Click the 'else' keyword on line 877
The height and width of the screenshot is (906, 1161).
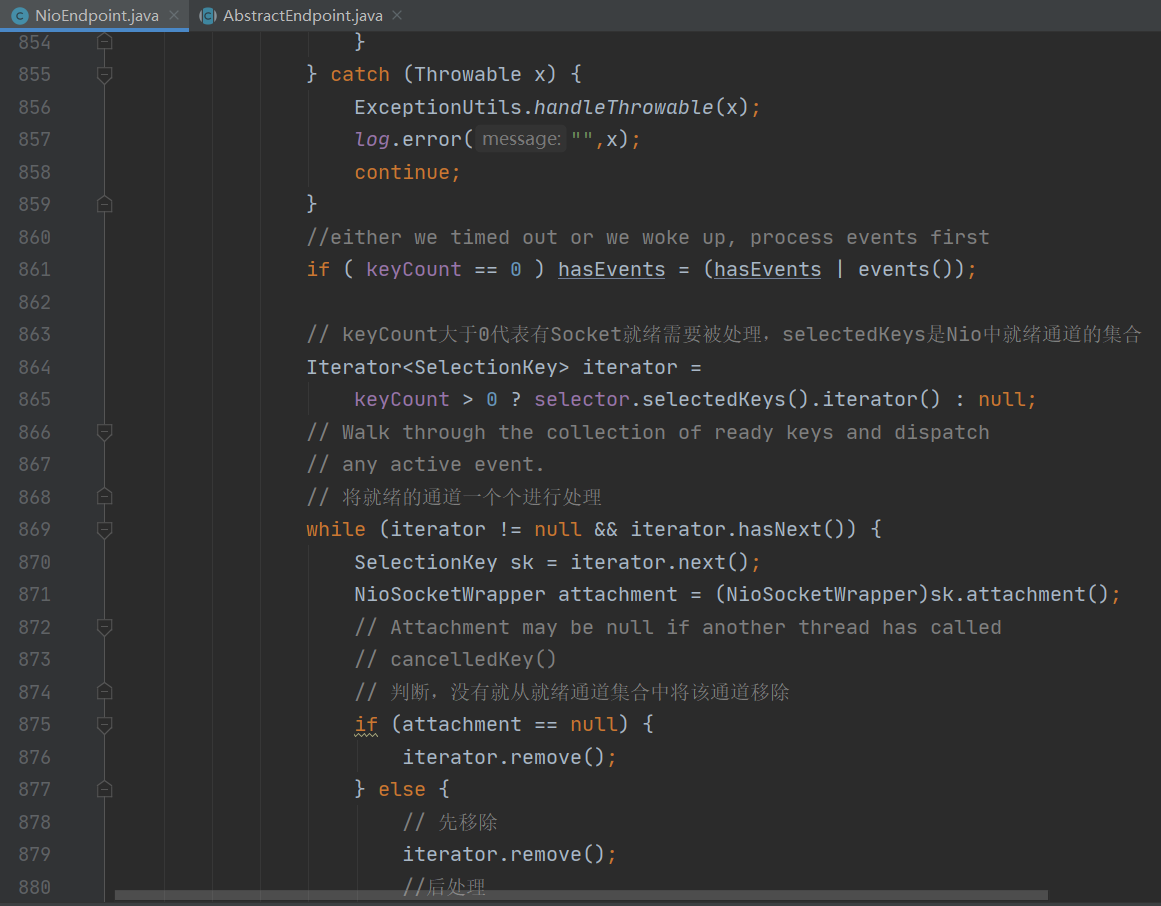(401, 789)
